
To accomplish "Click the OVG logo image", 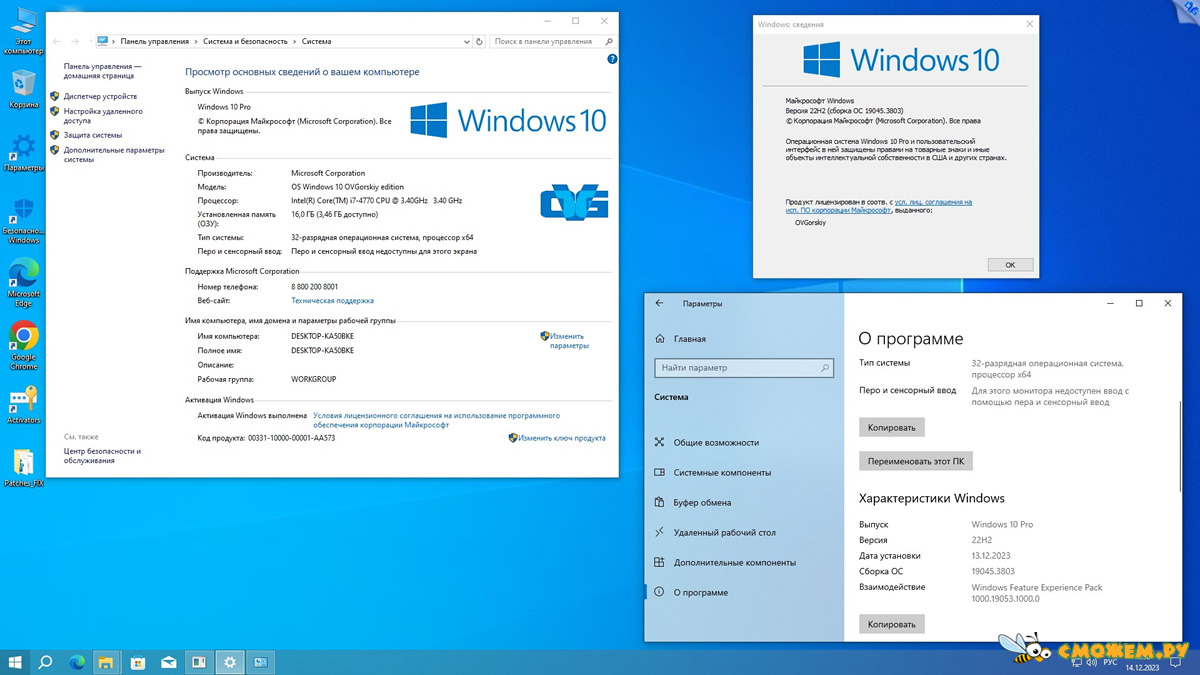I will [574, 202].
